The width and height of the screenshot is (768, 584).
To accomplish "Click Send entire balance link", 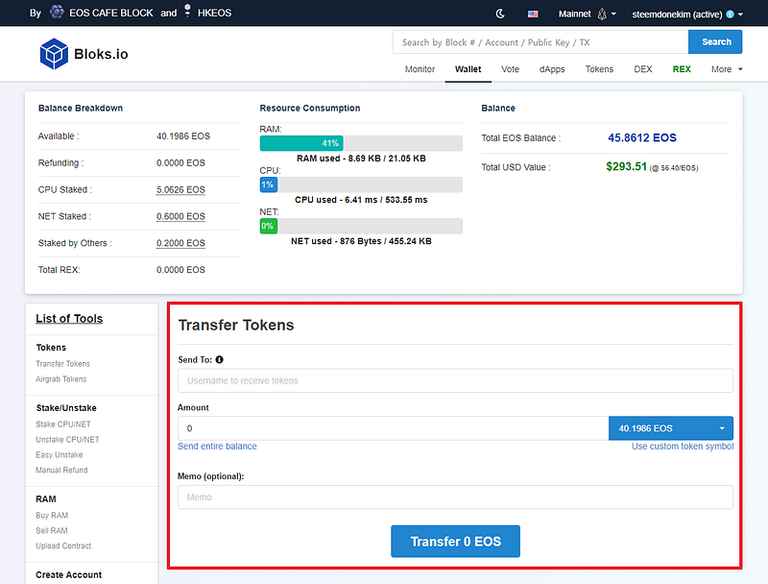I will (x=217, y=446).
